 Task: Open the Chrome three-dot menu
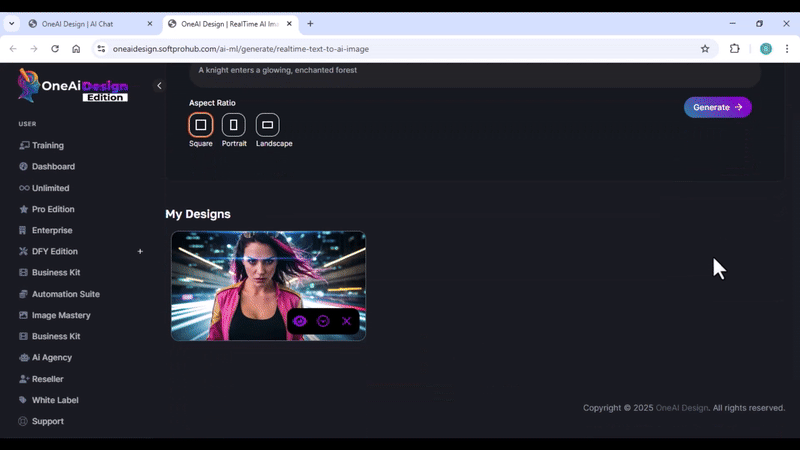pos(787,49)
